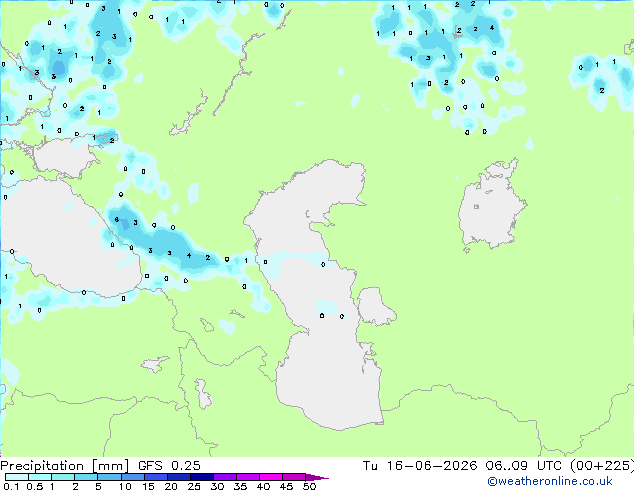
Task: Click the legend scale label '15'
Action: coord(148,486)
